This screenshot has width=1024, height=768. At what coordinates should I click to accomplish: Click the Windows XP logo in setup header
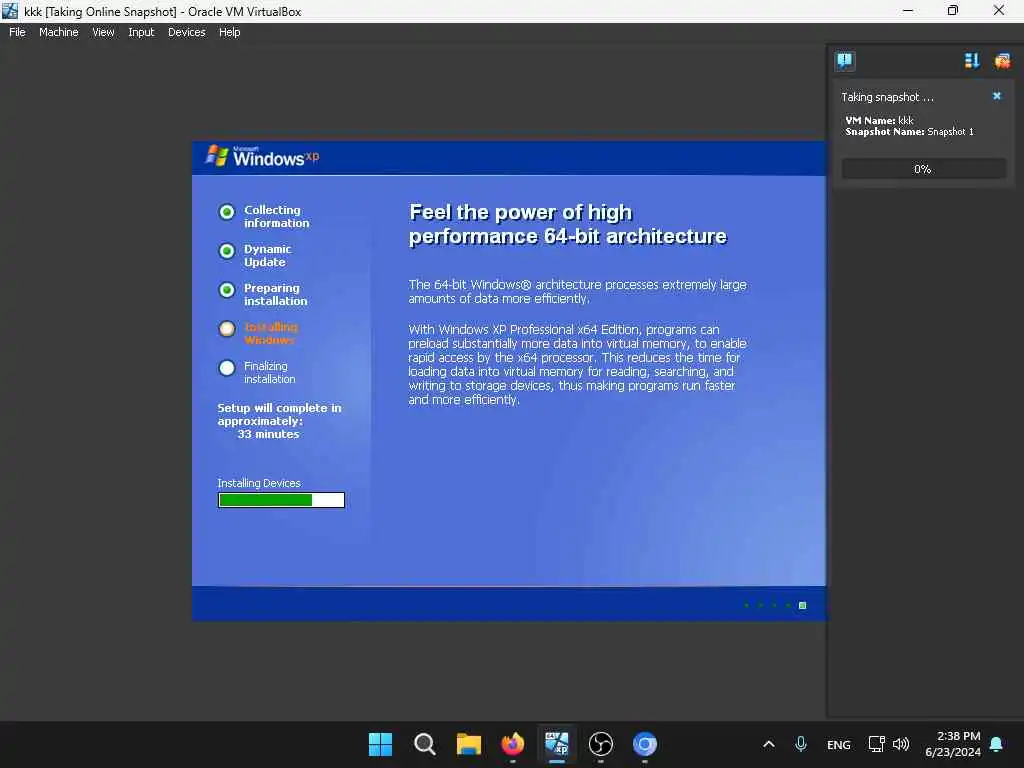pos(263,156)
